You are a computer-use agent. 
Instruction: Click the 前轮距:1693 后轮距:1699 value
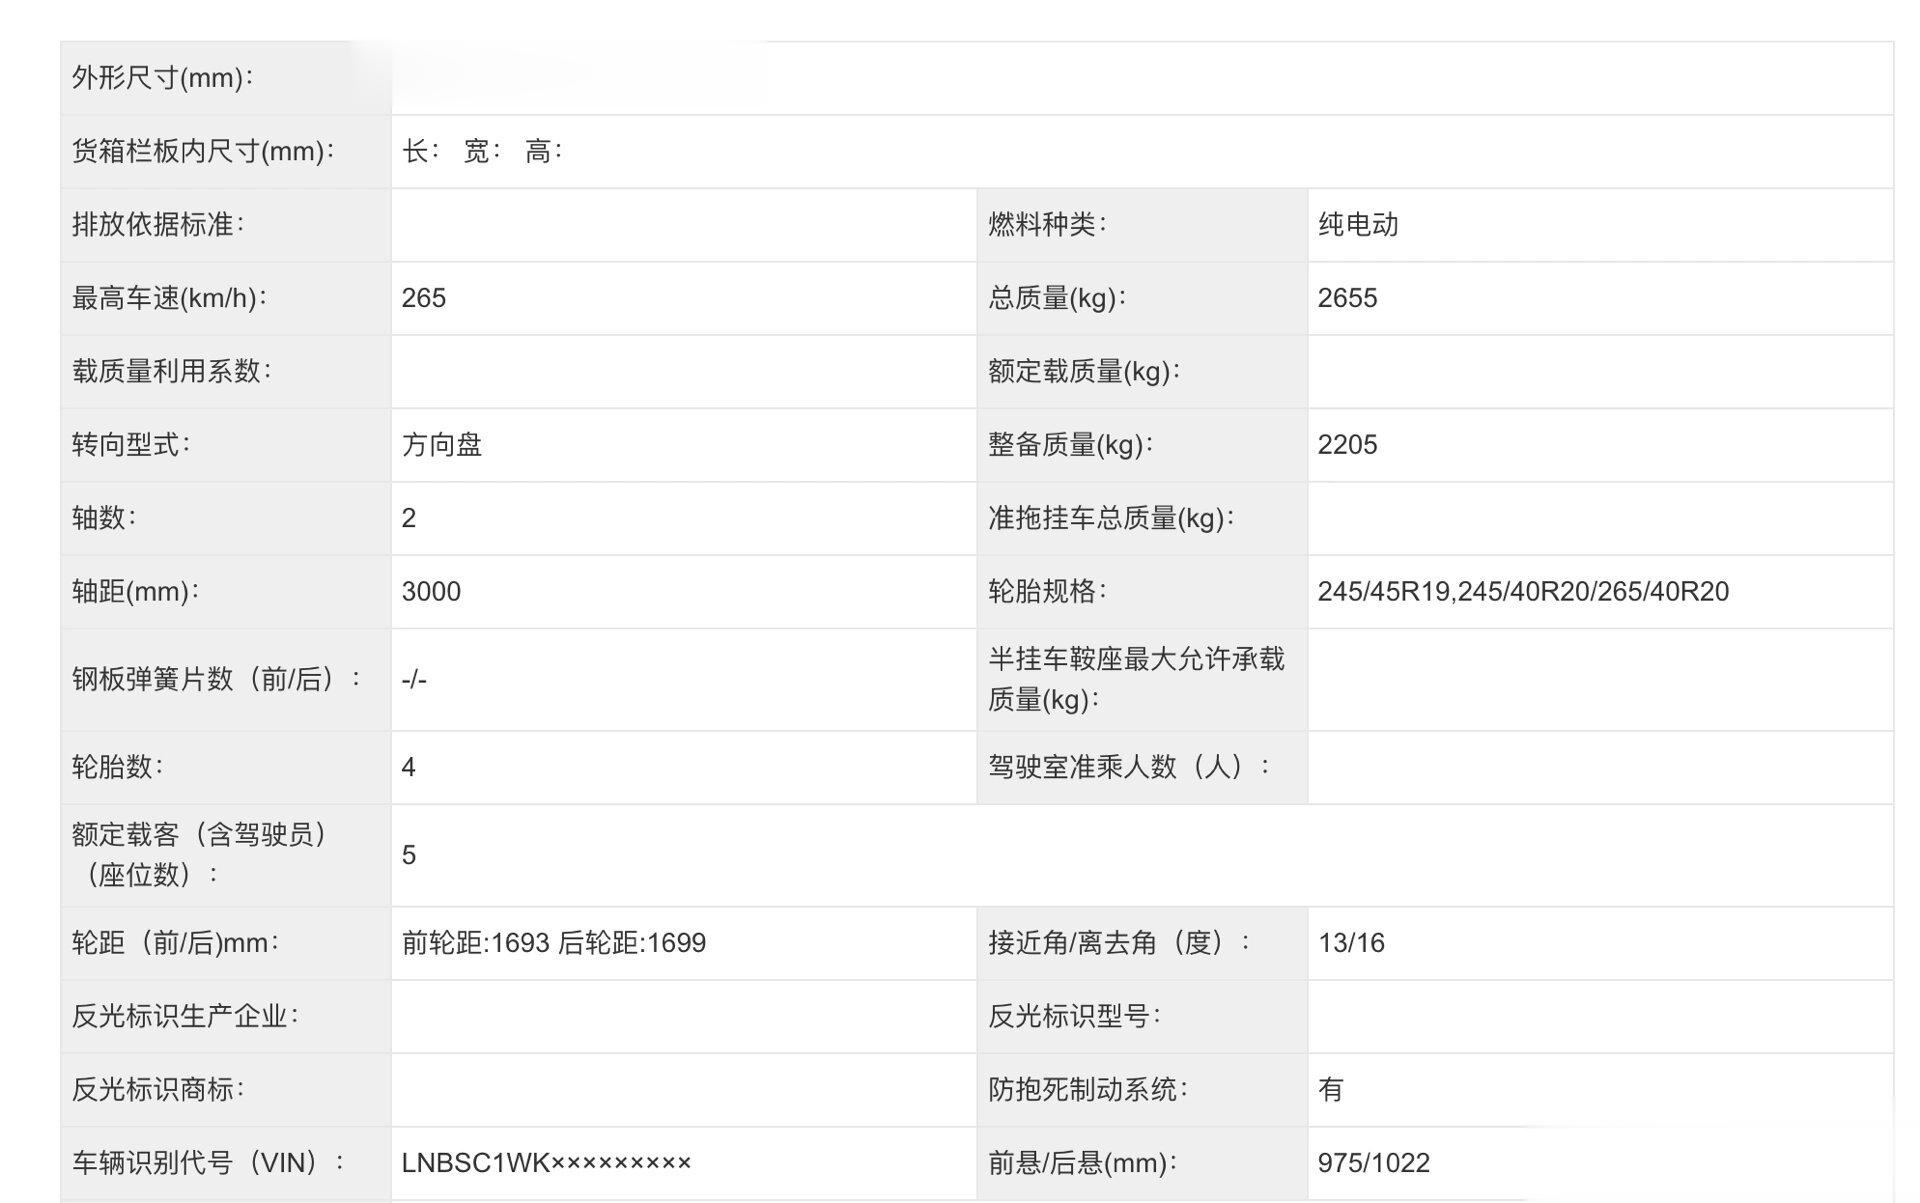tap(554, 943)
